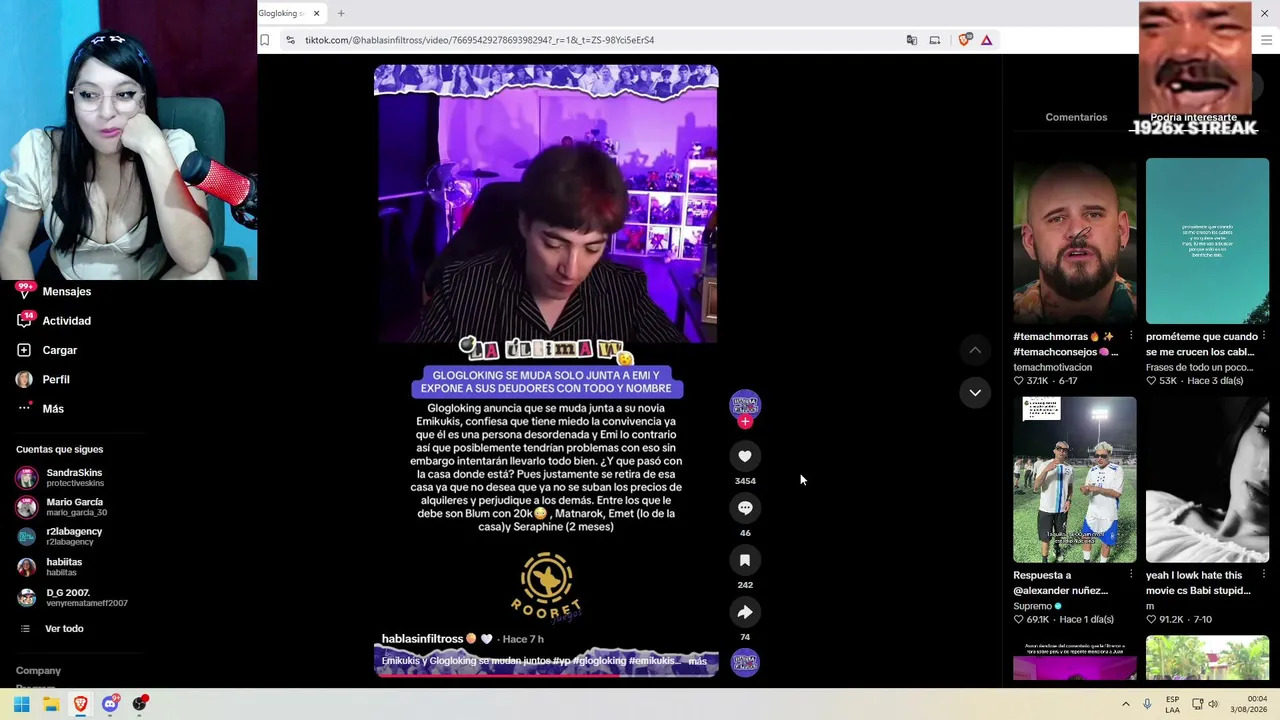Open the taskbar clock and calendar
This screenshot has height=720, width=1280.
coord(1248,704)
